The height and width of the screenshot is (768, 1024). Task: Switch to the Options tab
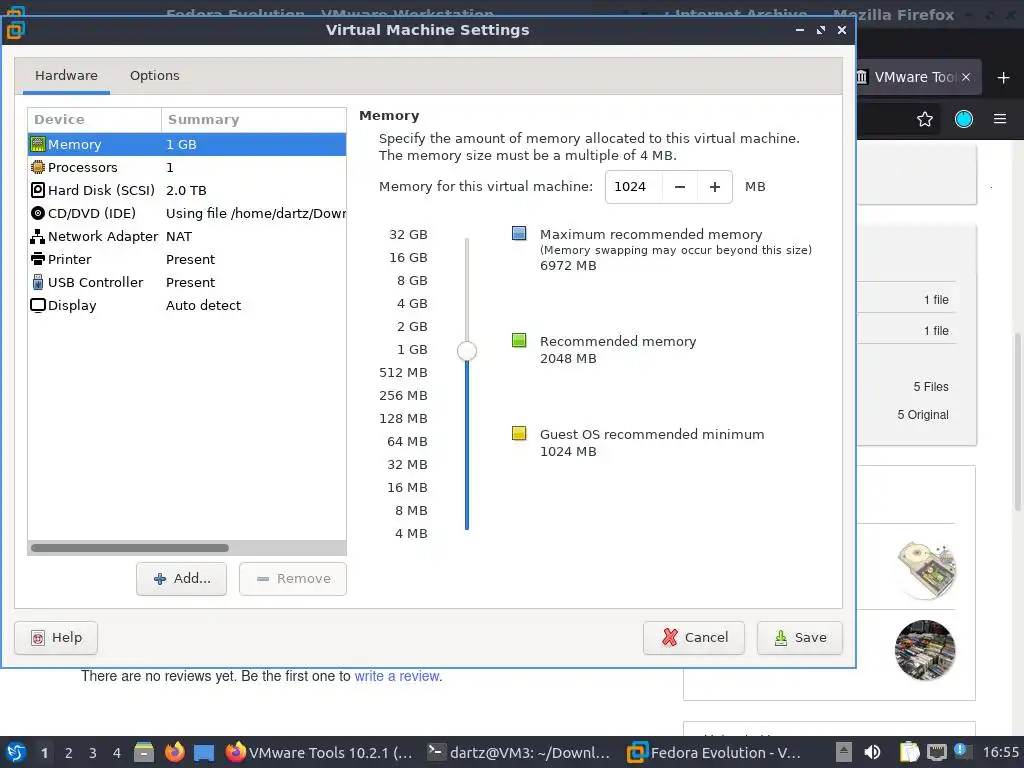tap(155, 76)
